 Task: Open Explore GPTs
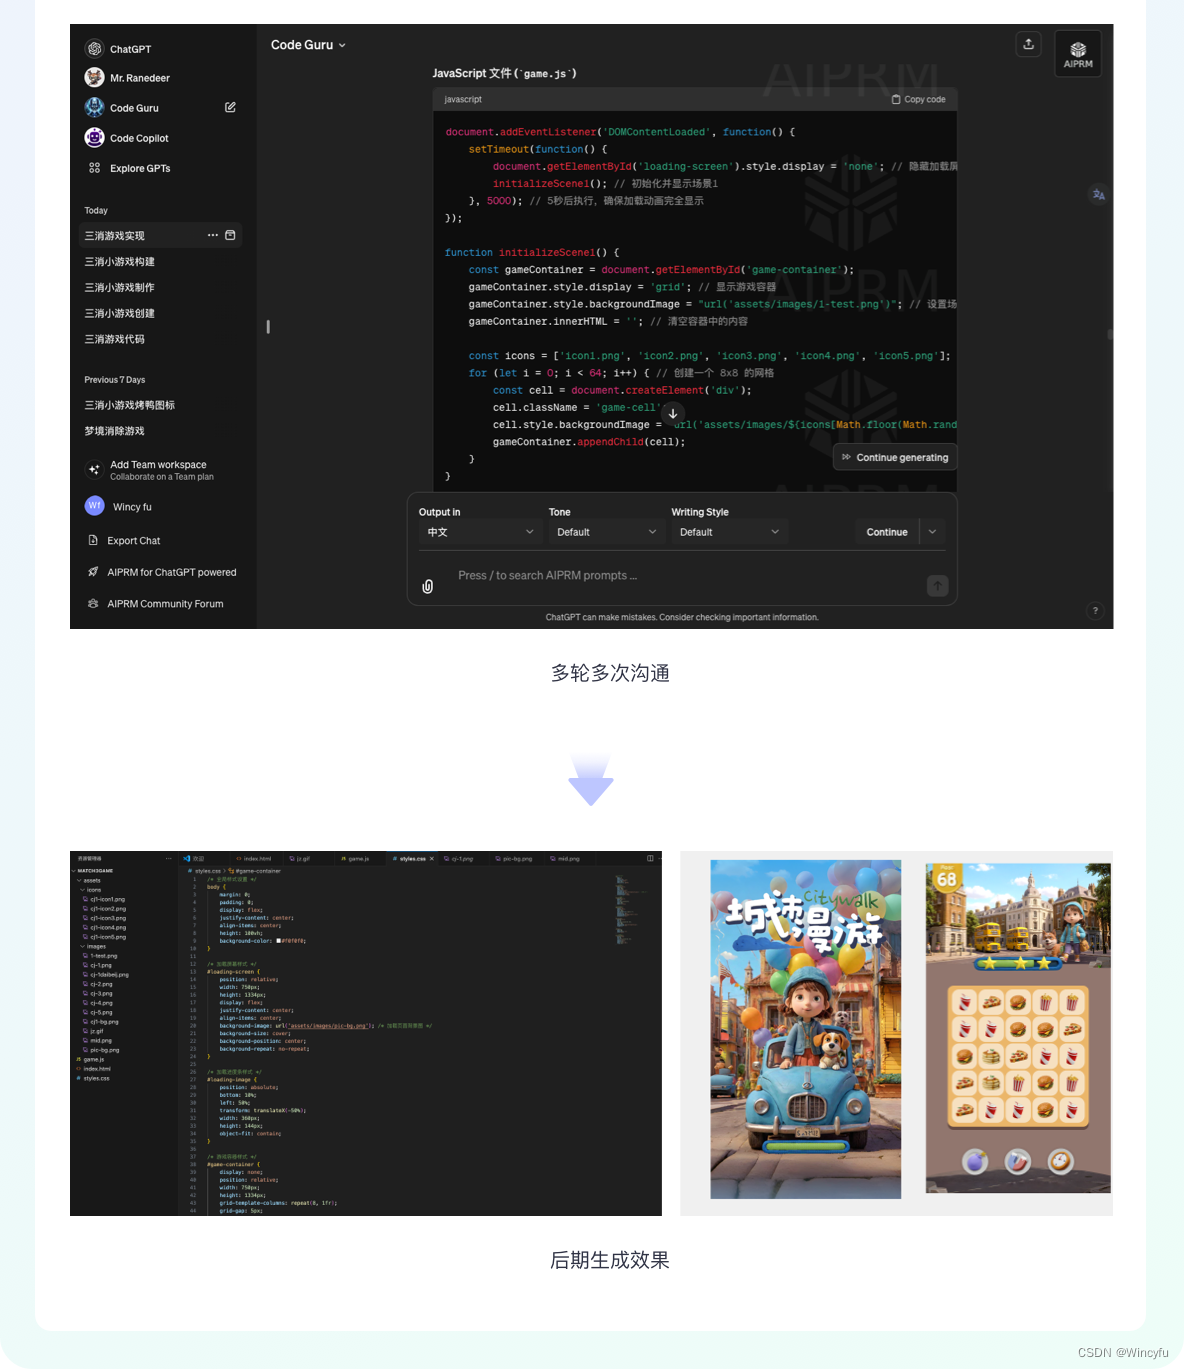point(128,168)
